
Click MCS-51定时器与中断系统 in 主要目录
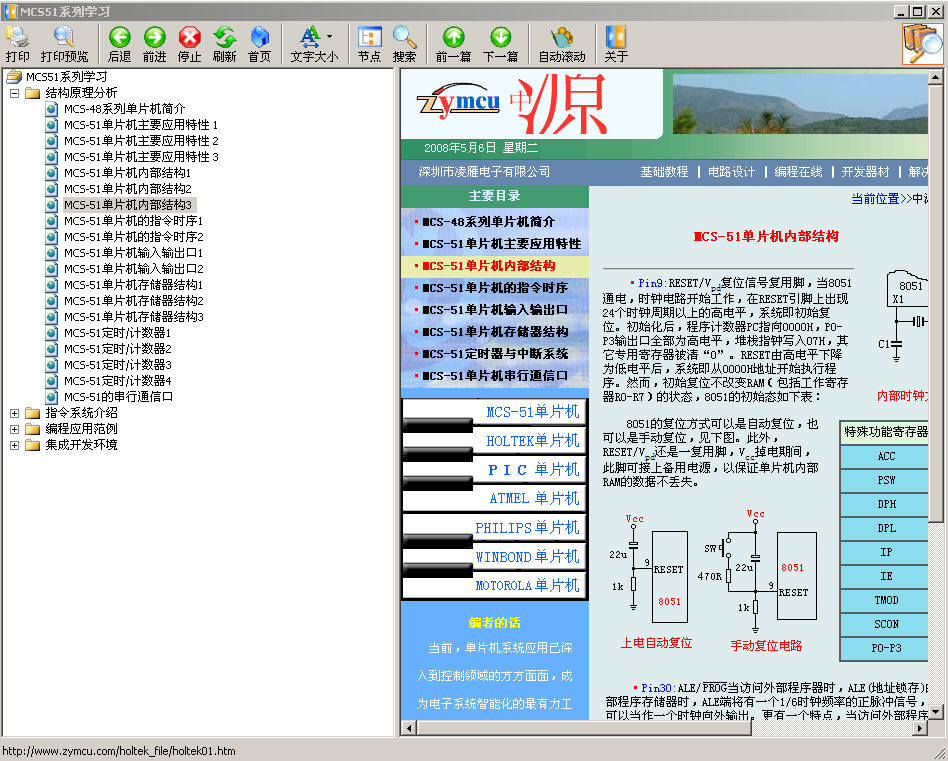[495, 354]
